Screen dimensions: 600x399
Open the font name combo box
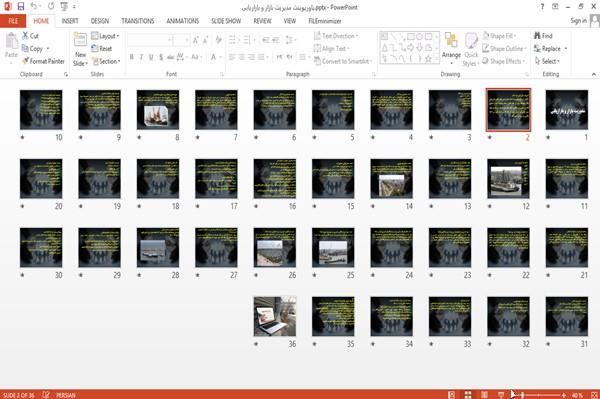pos(150,40)
